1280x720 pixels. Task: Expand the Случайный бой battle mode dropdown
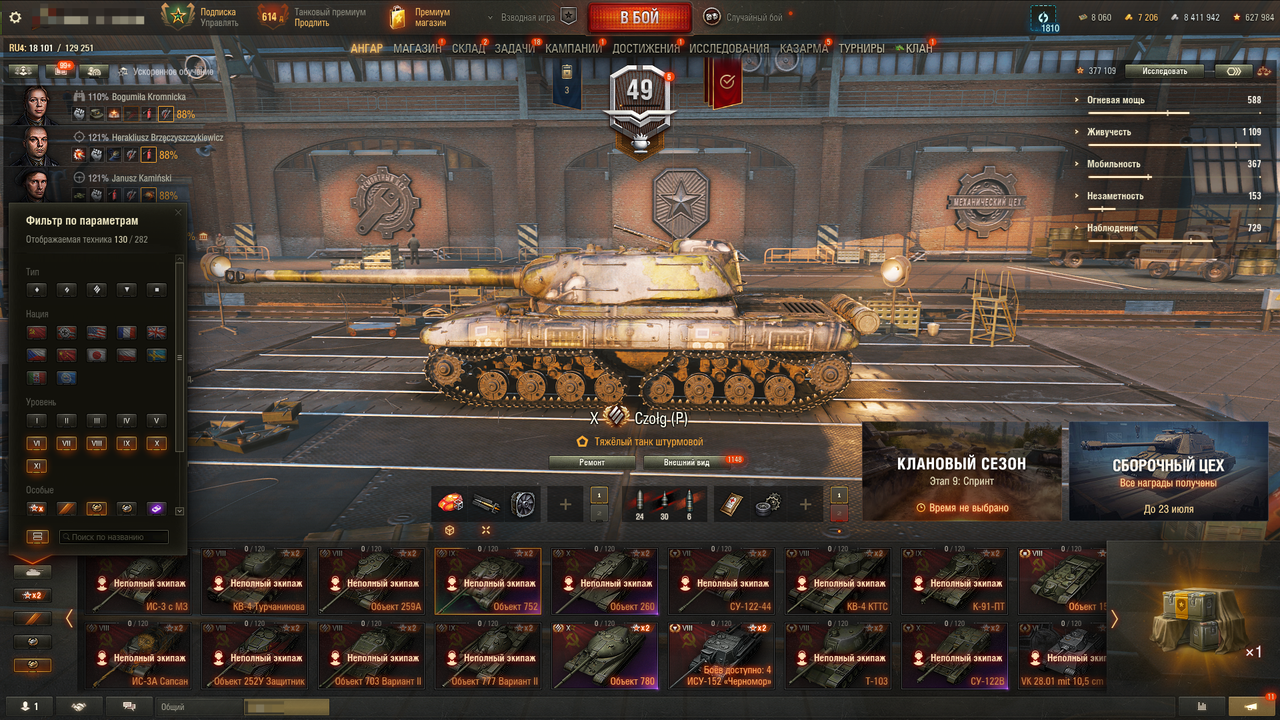pos(750,17)
